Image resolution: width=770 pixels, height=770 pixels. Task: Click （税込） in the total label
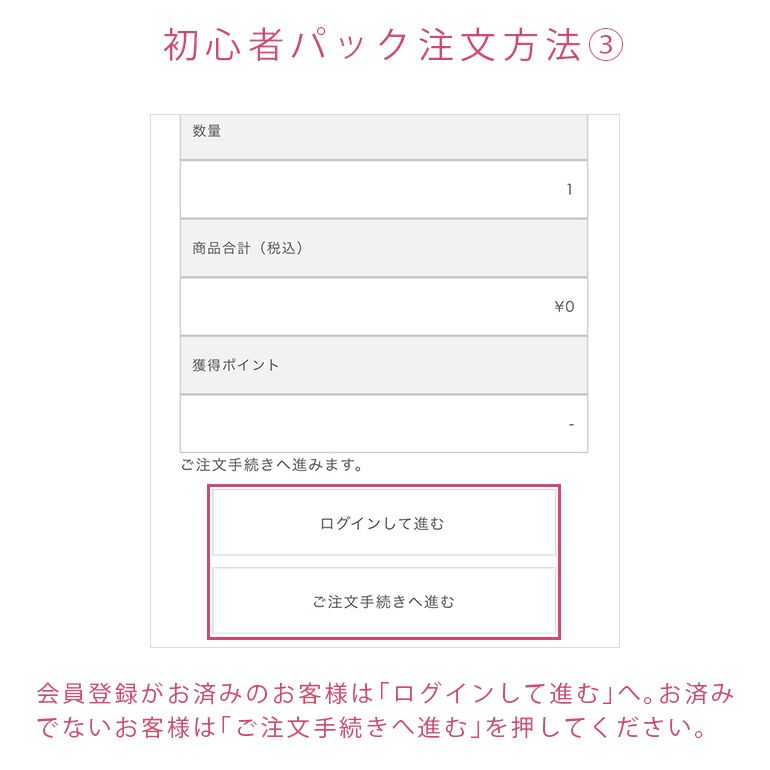pyautogui.click(x=279, y=248)
